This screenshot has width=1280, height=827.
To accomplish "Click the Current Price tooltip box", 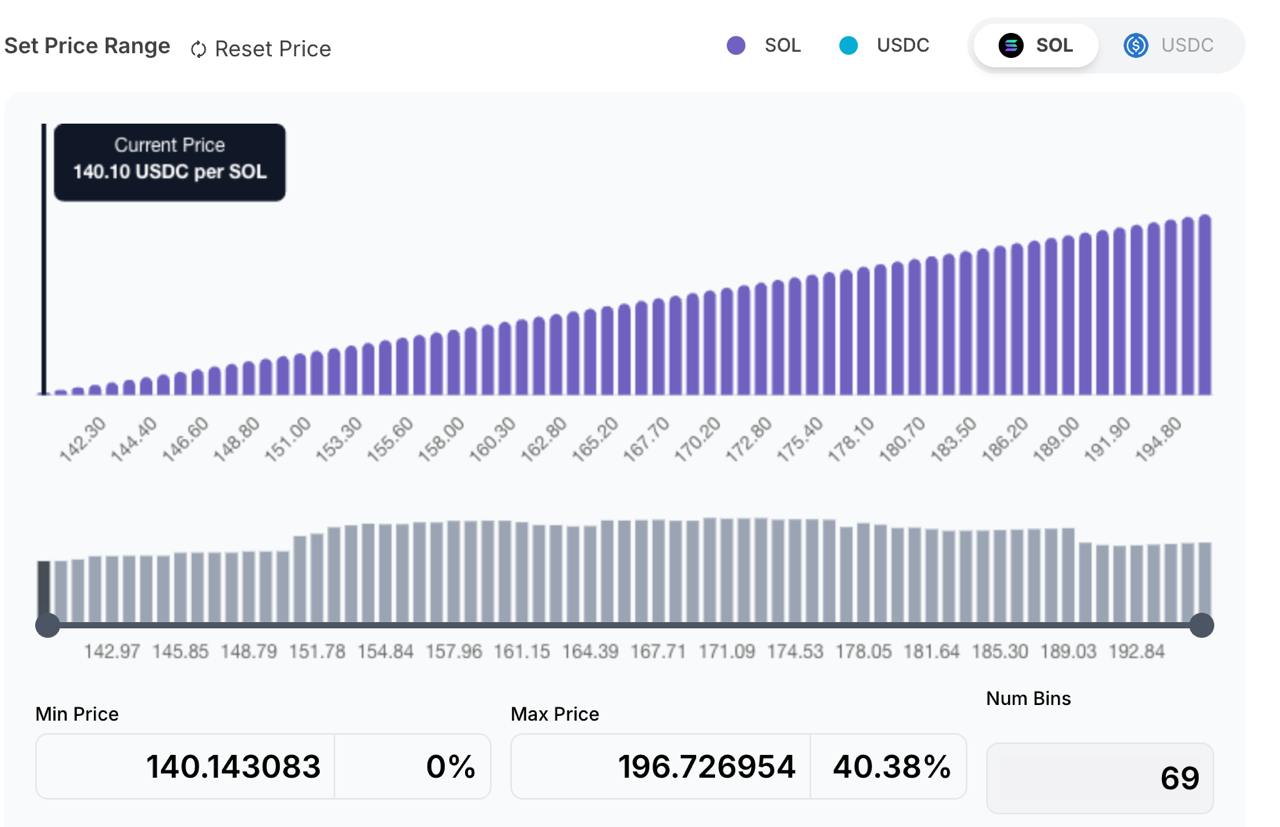I will (x=170, y=162).
